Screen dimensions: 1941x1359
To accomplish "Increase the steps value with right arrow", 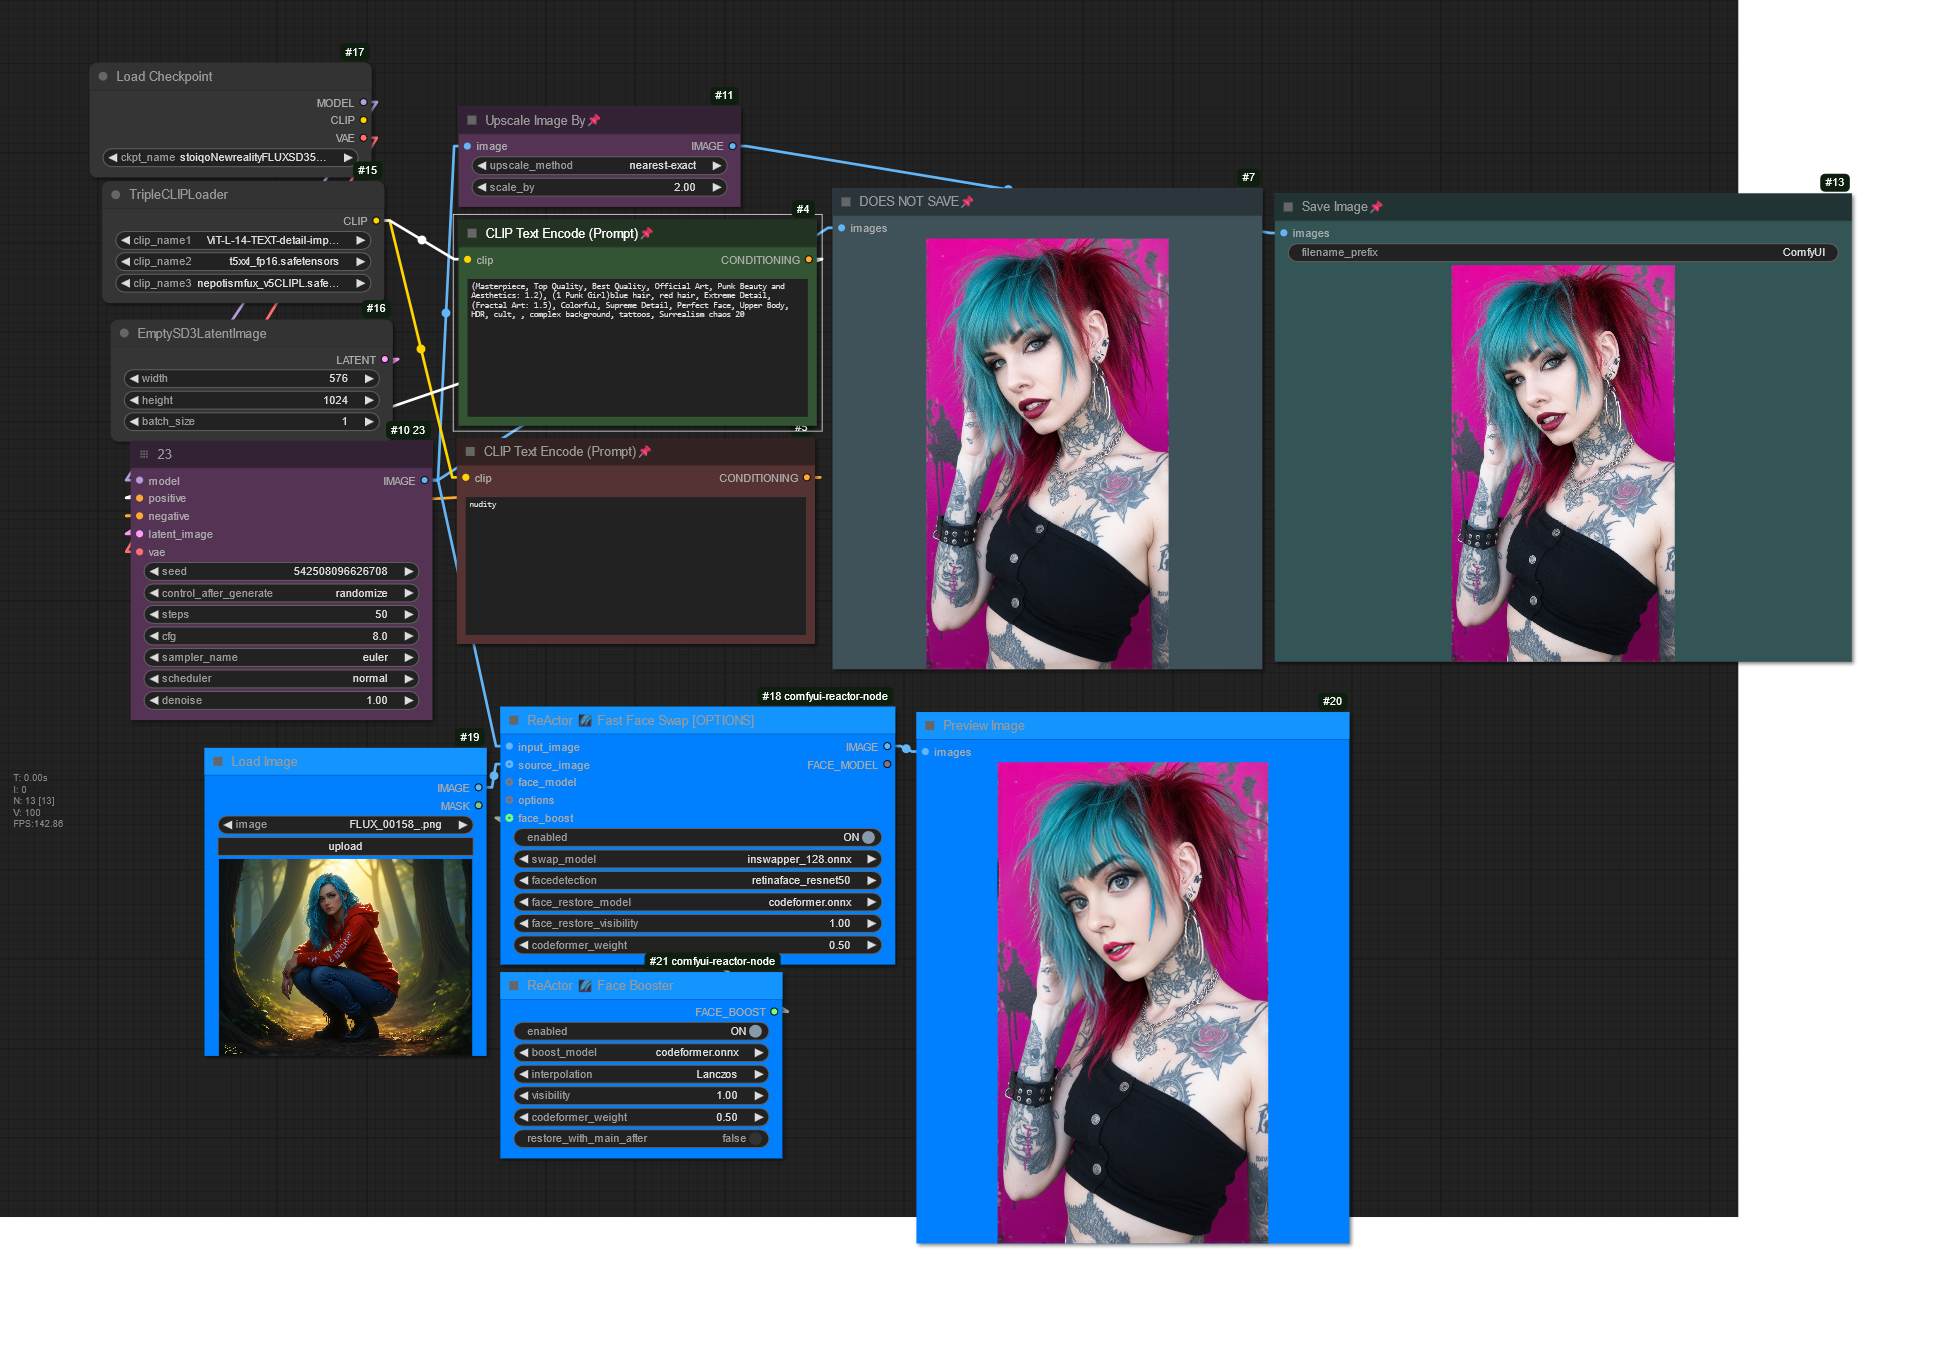I will 408,614.
